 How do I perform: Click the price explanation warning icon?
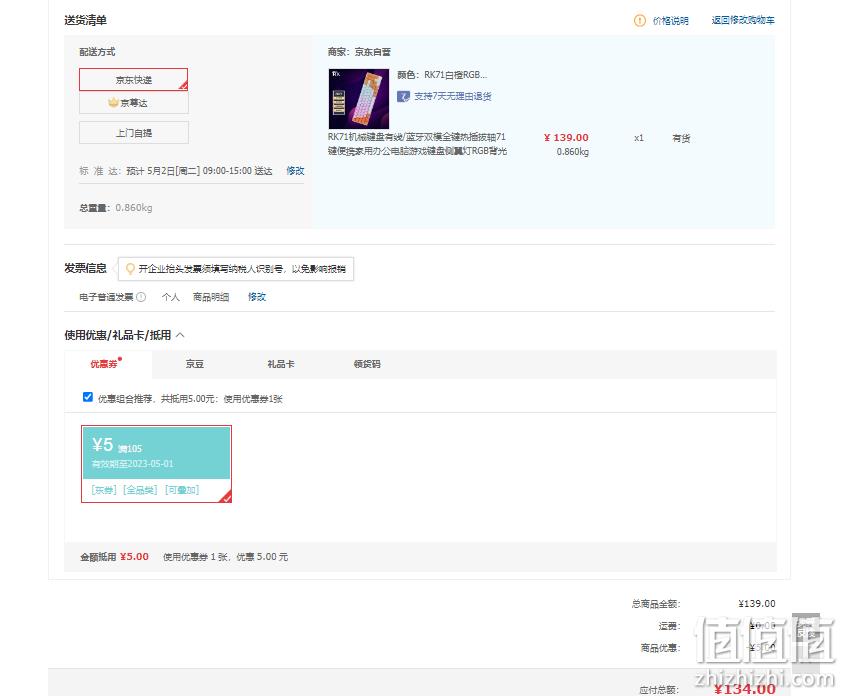click(x=639, y=20)
